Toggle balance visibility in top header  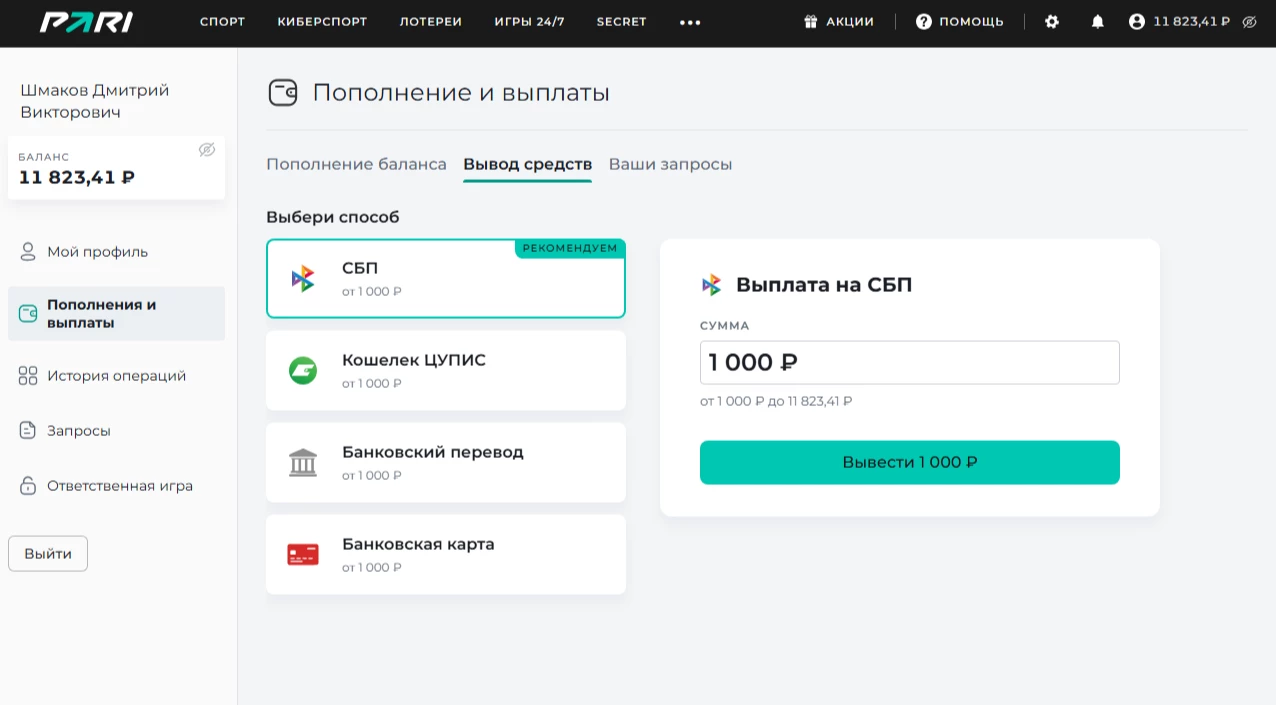(x=1249, y=22)
